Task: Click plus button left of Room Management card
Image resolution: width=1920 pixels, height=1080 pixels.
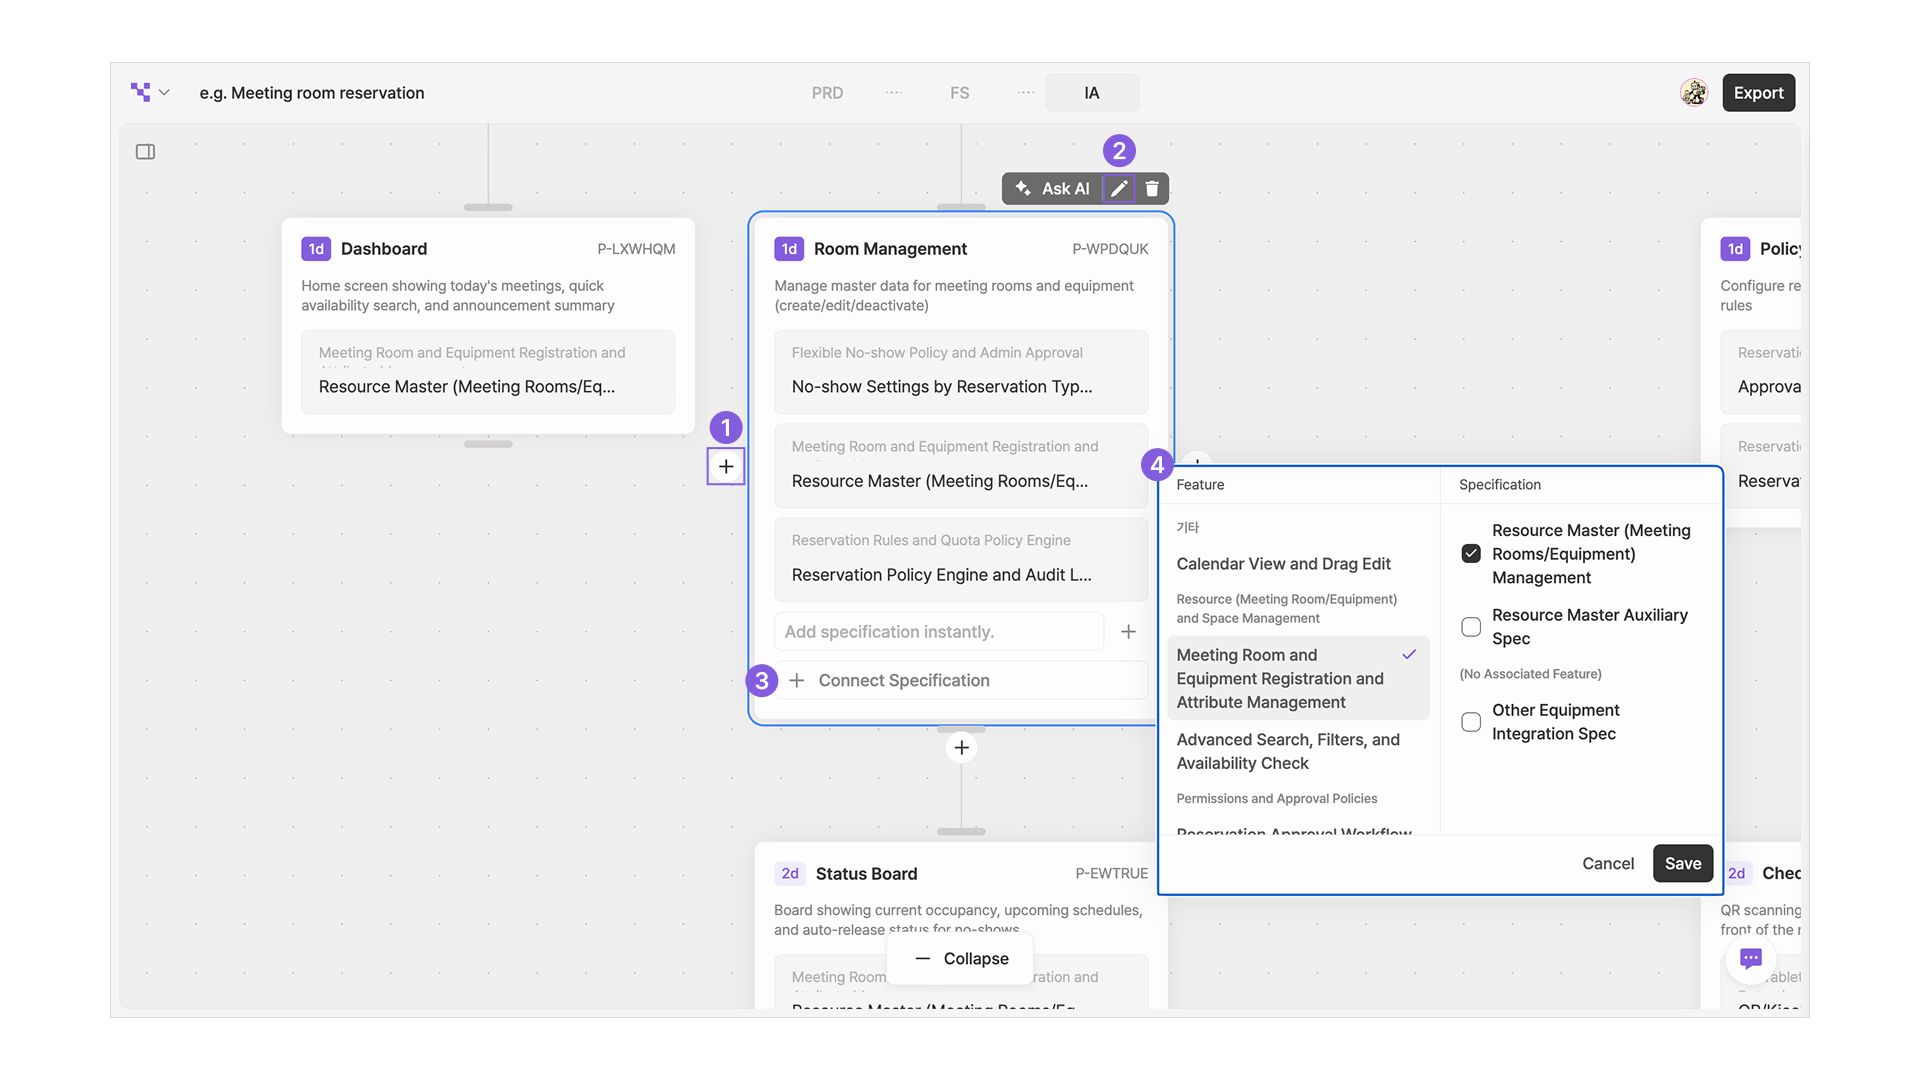Action: [726, 466]
